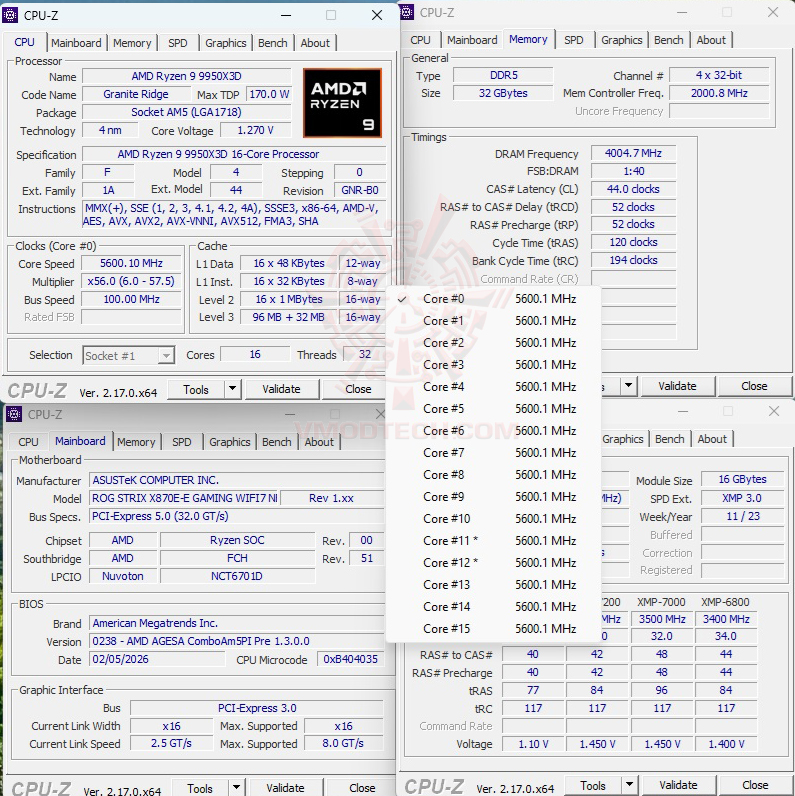Click Validate button in CPU window
This screenshot has height=796, width=795.
click(x=281, y=389)
